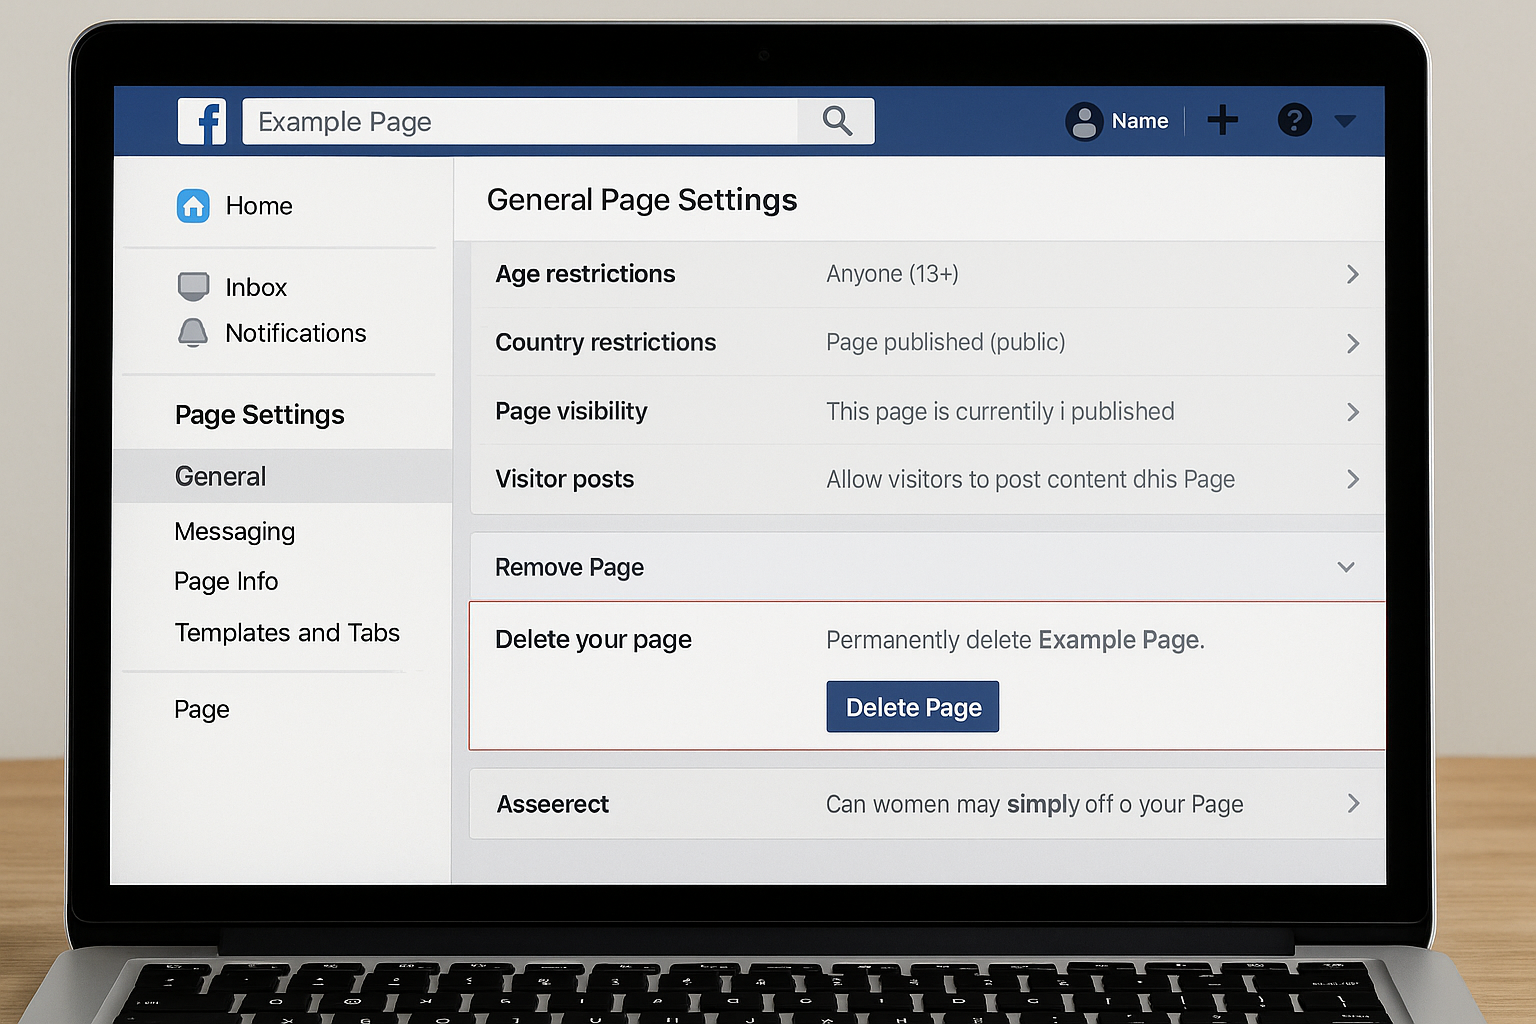Click the Visitor posts label
The height and width of the screenshot is (1024, 1536).
tap(565, 479)
